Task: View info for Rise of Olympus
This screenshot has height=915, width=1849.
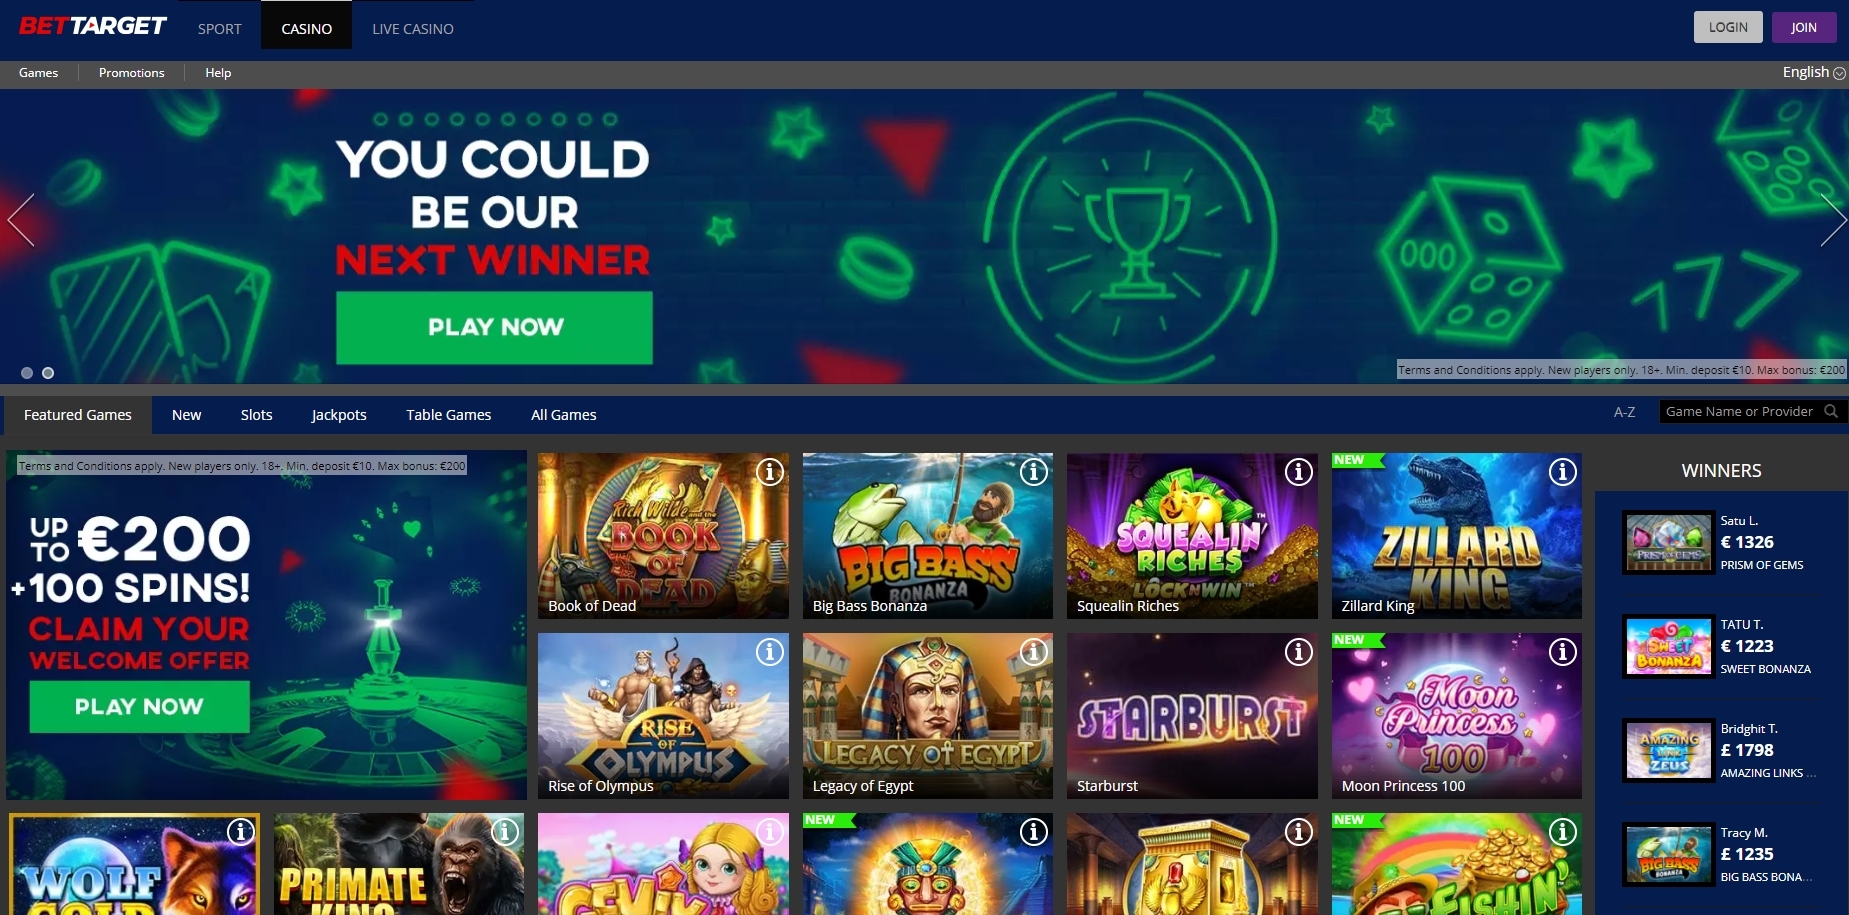Action: coord(770,652)
